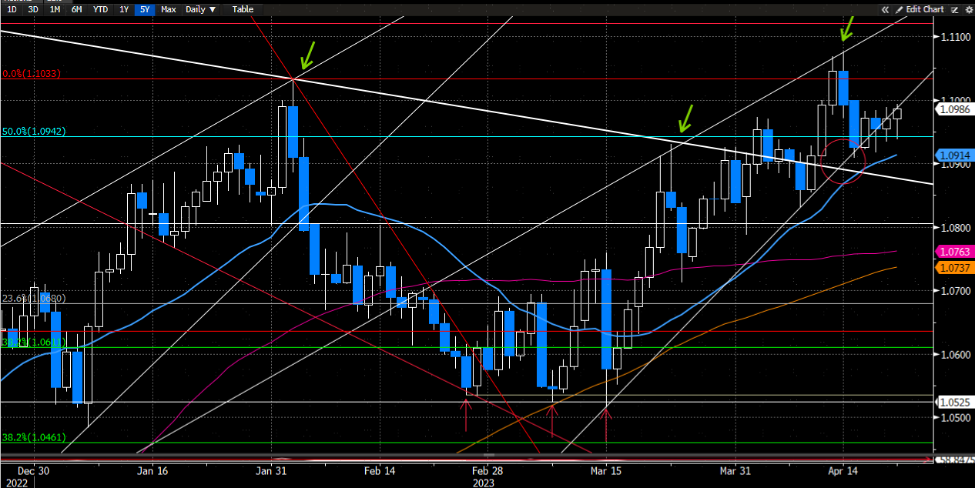Image resolution: width=976 pixels, height=488 pixels.
Task: Choose the 1Y range
Action: pos(124,9)
